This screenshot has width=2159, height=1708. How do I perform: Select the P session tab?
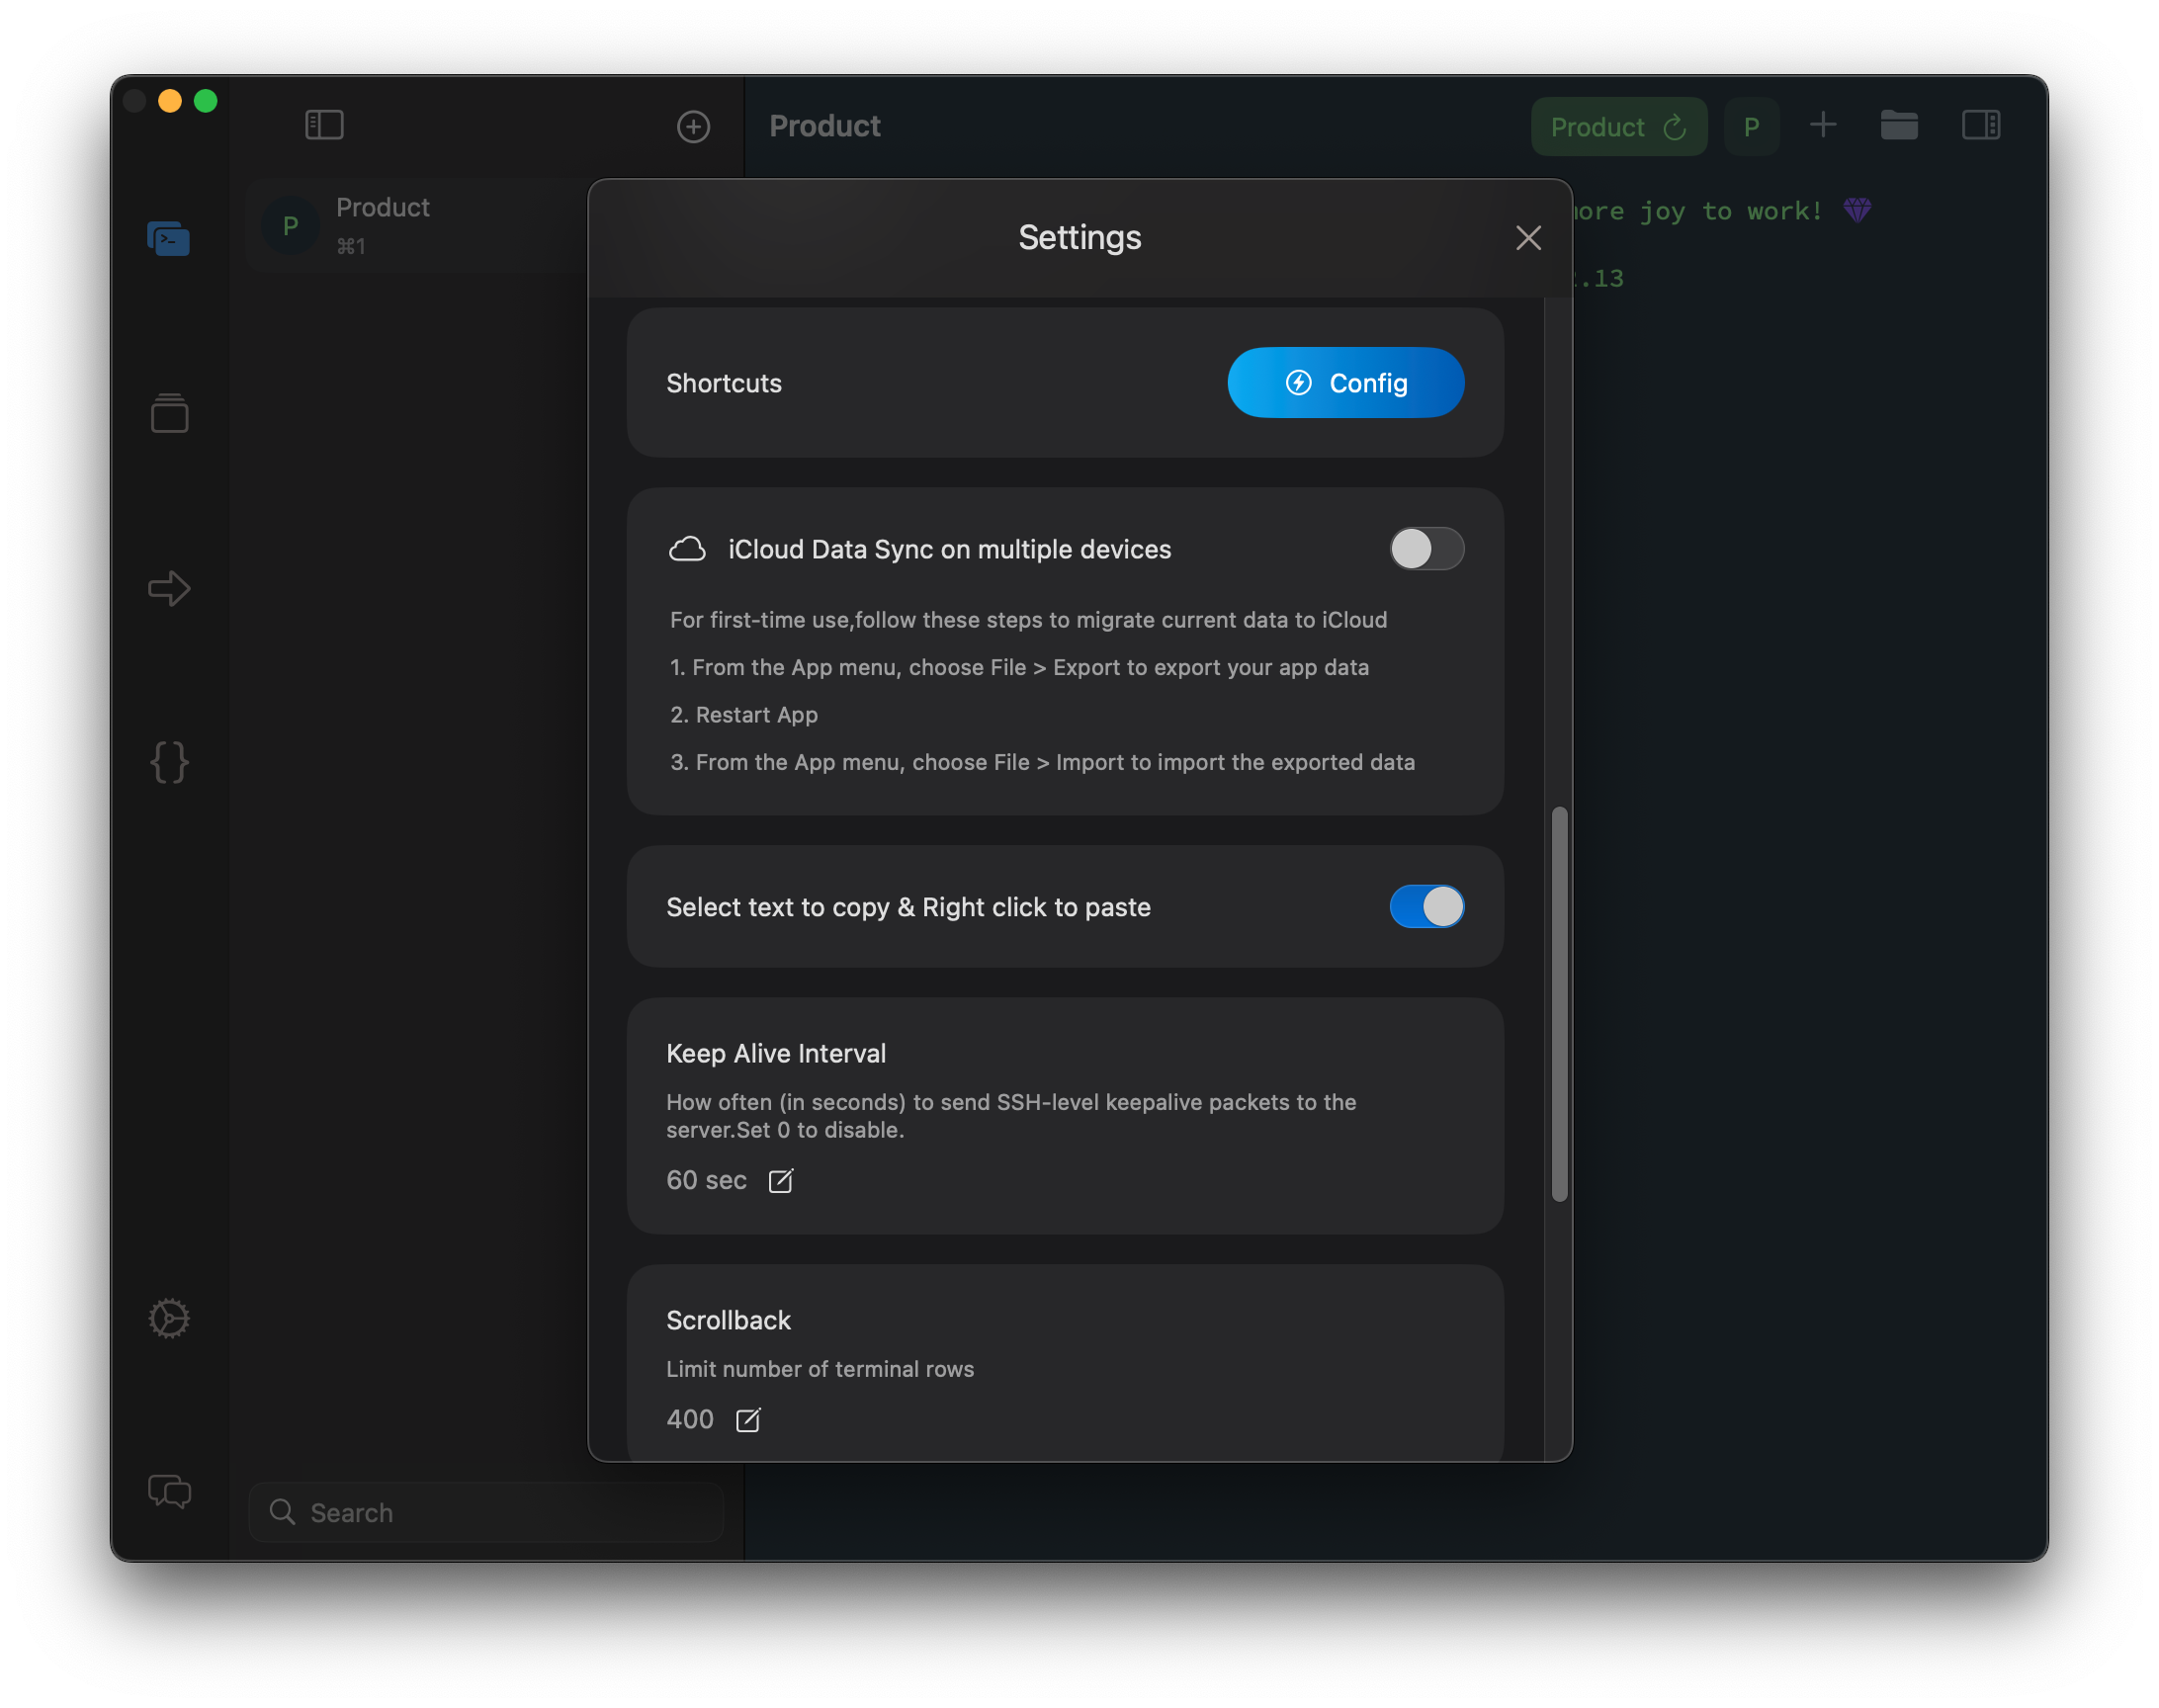coord(1751,127)
